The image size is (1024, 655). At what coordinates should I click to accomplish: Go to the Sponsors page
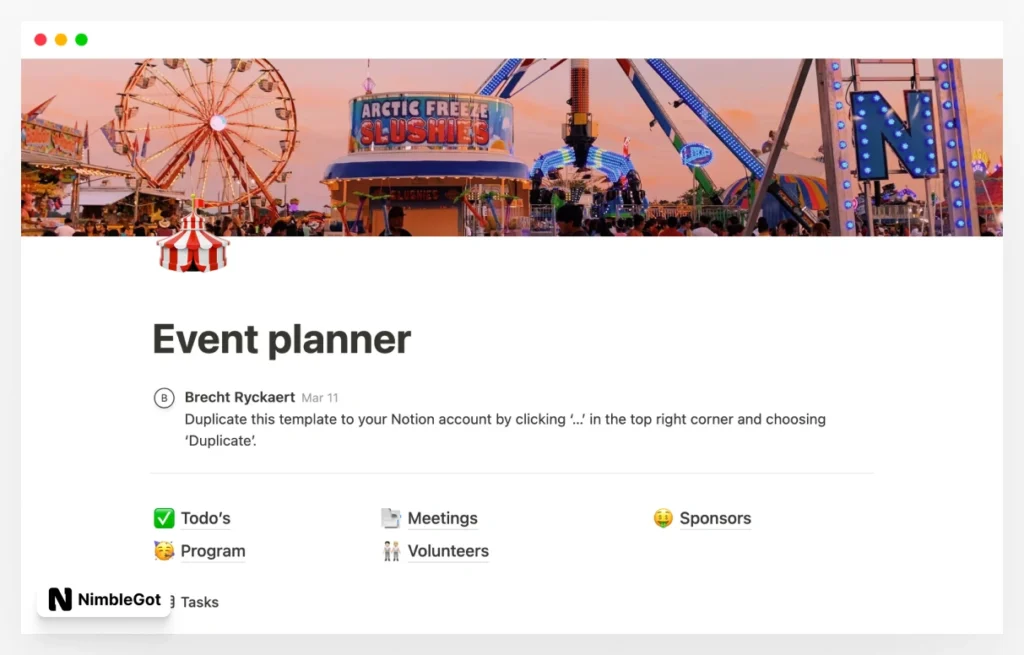tap(715, 518)
